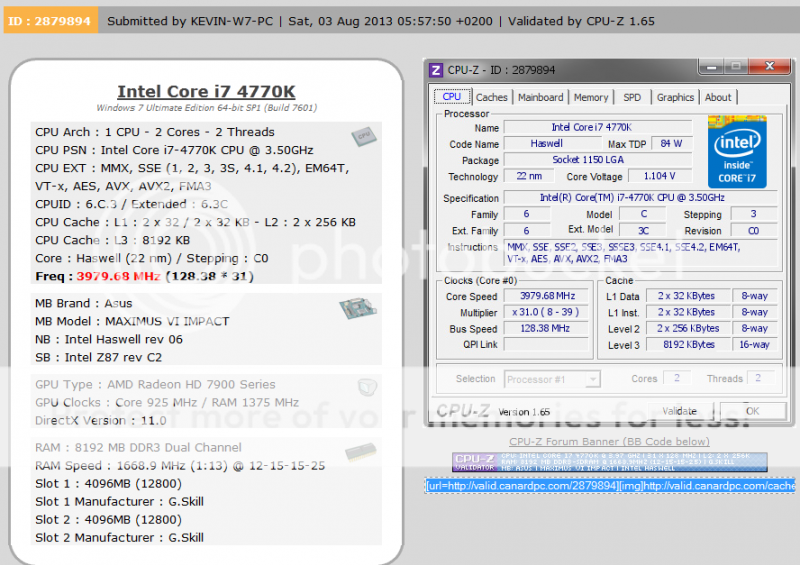Click the BB code URL text field
This screenshot has height=565, width=800.
[610, 486]
